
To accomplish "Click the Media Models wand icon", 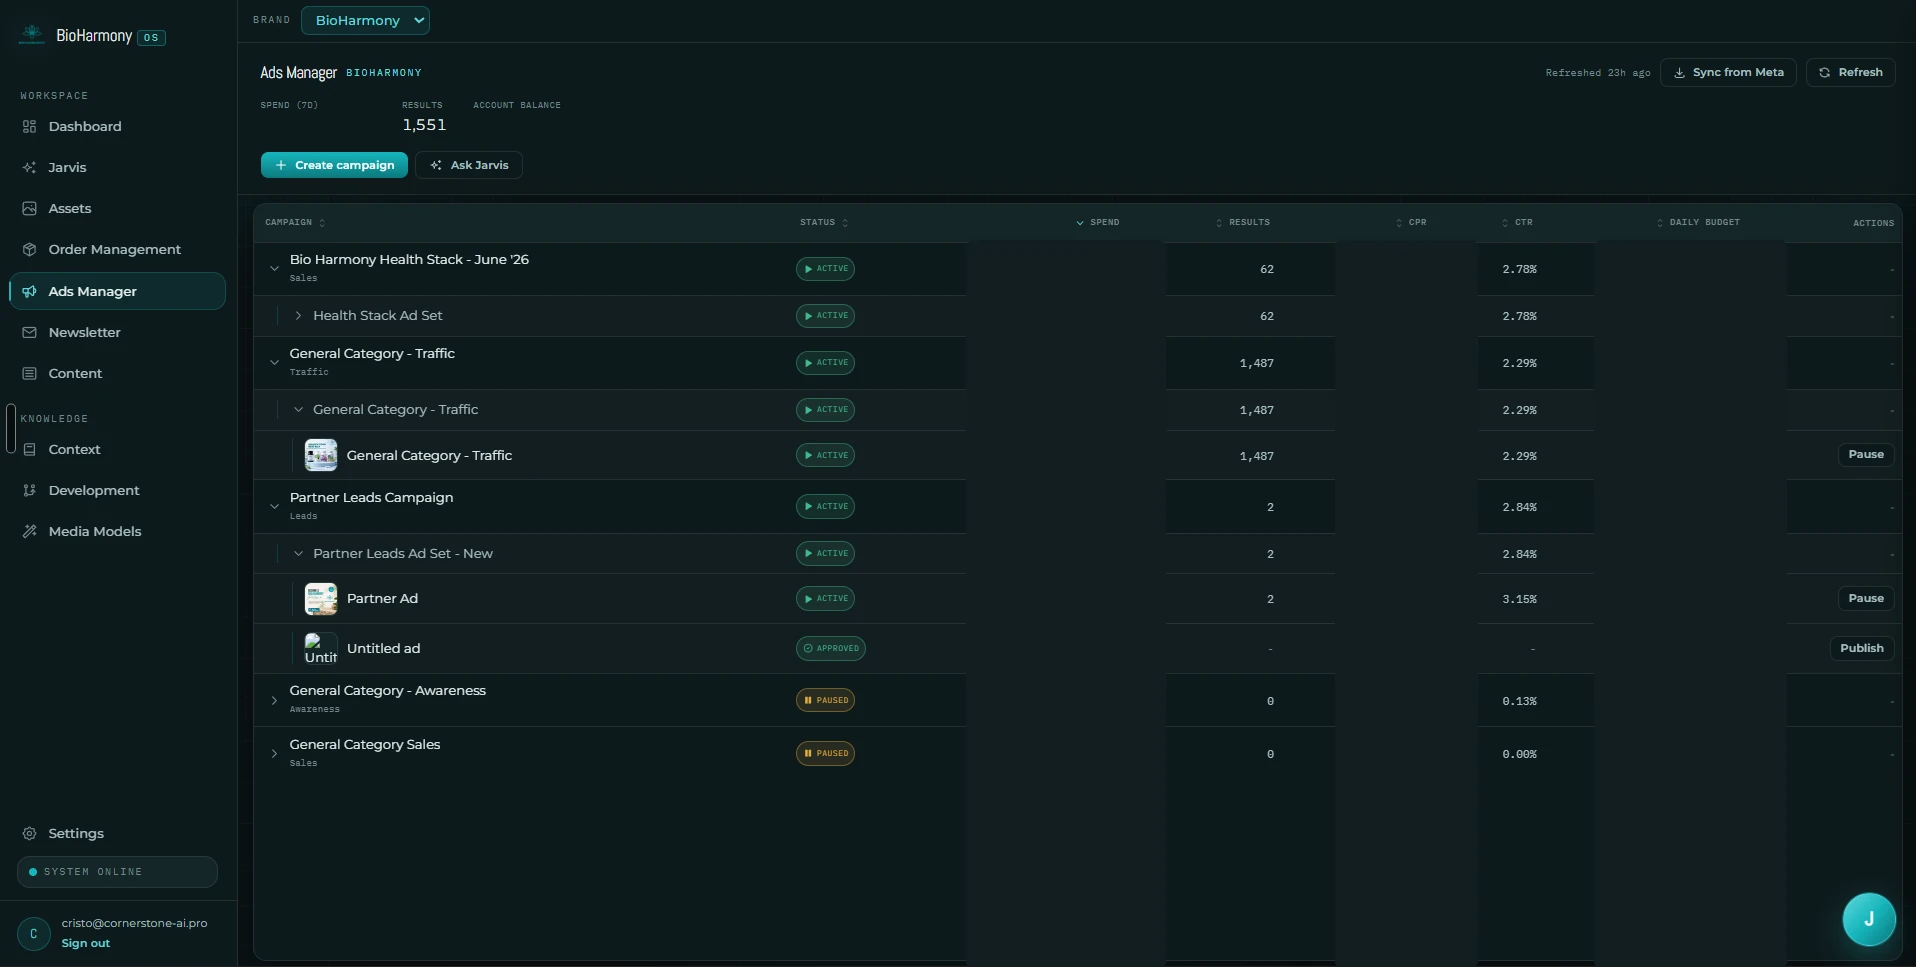I will pyautogui.click(x=29, y=532).
